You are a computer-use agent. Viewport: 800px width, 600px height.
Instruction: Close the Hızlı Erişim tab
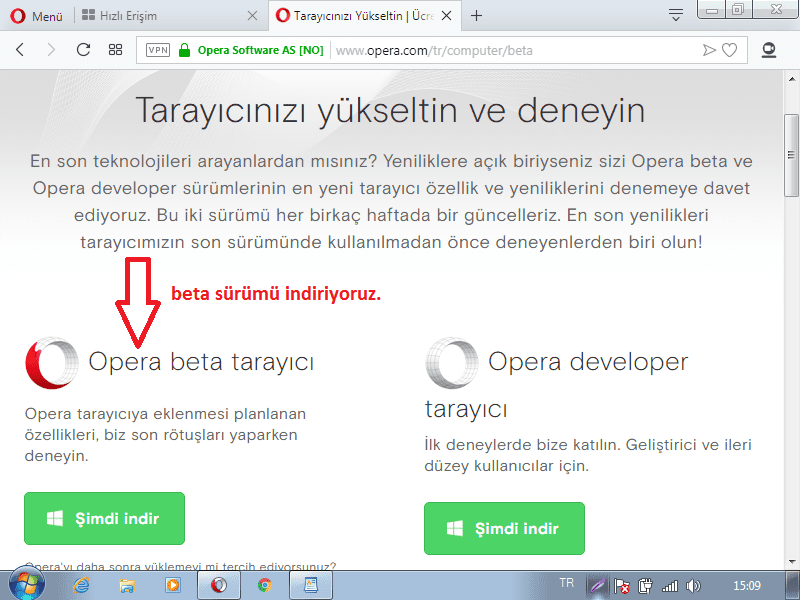(x=252, y=16)
